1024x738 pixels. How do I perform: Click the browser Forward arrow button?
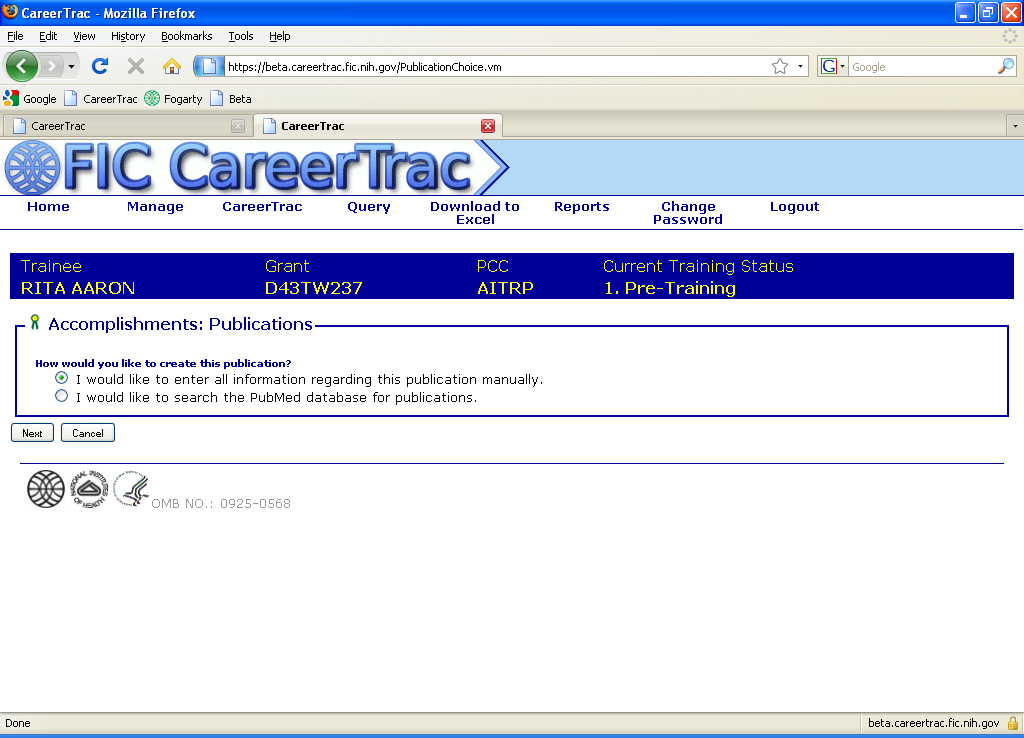[52, 66]
